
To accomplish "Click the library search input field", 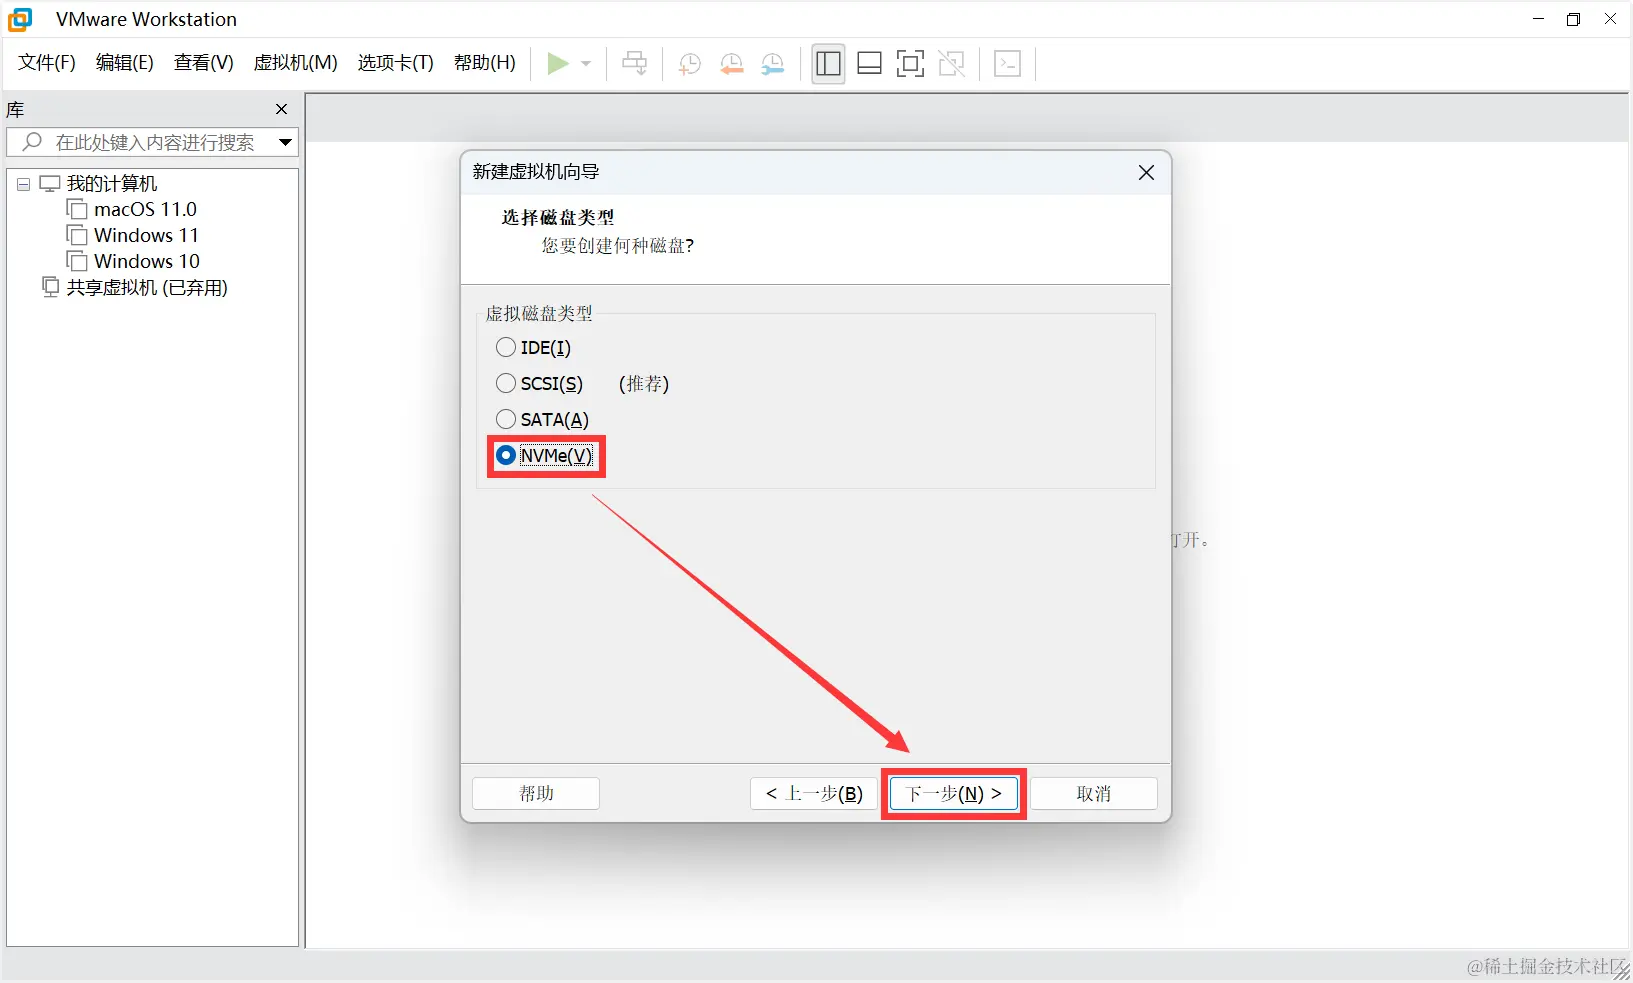I will 152,142.
